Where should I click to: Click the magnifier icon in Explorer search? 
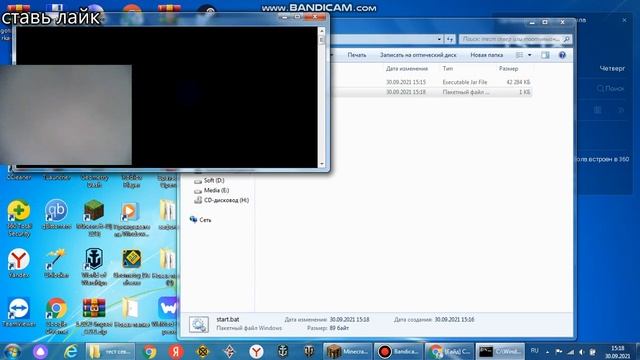pos(567,39)
